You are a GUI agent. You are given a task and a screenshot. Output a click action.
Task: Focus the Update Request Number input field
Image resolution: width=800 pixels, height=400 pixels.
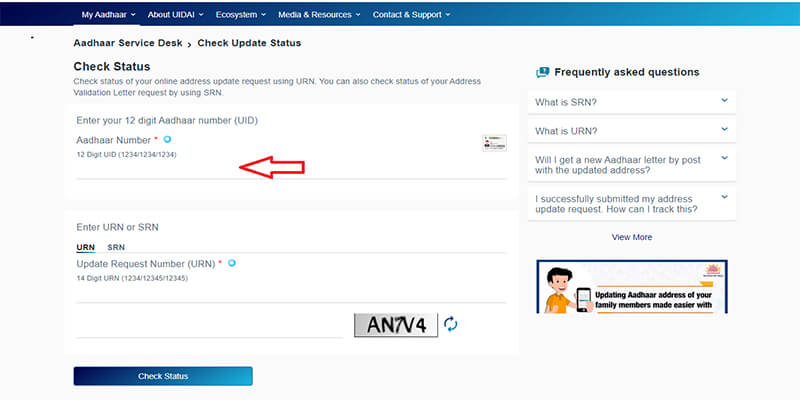pos(291,293)
